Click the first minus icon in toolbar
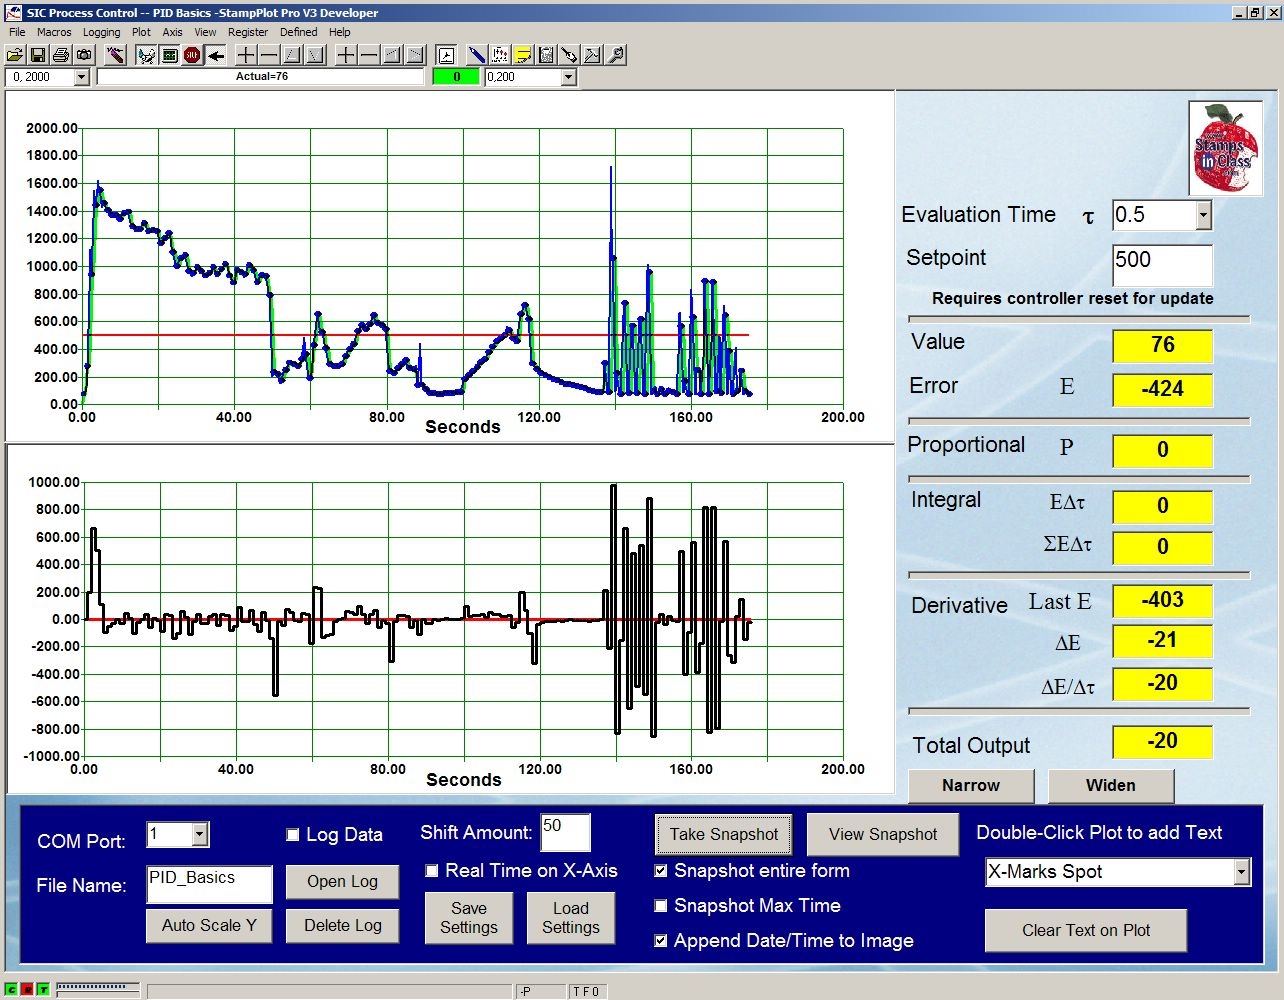The height and width of the screenshot is (1000, 1284). pos(269,55)
